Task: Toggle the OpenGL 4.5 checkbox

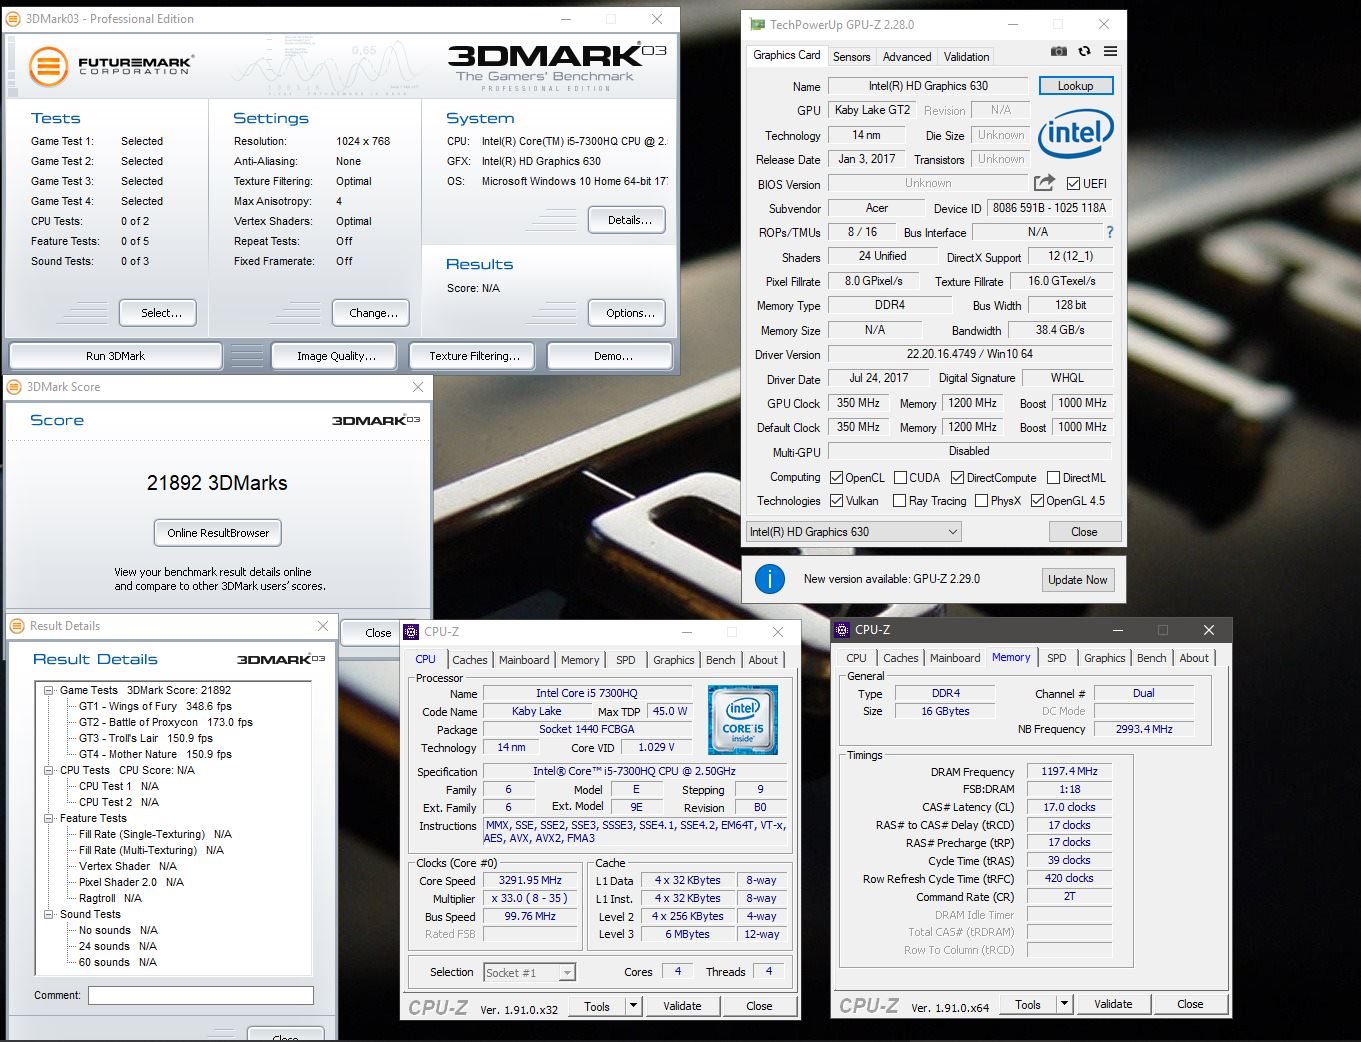Action: [x=1037, y=501]
